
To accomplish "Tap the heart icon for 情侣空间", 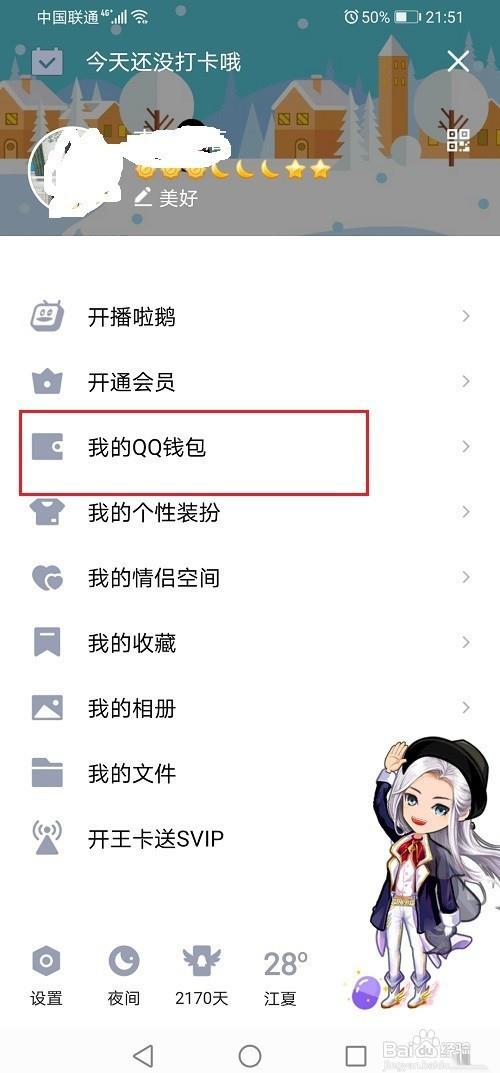I will pyautogui.click(x=47, y=578).
